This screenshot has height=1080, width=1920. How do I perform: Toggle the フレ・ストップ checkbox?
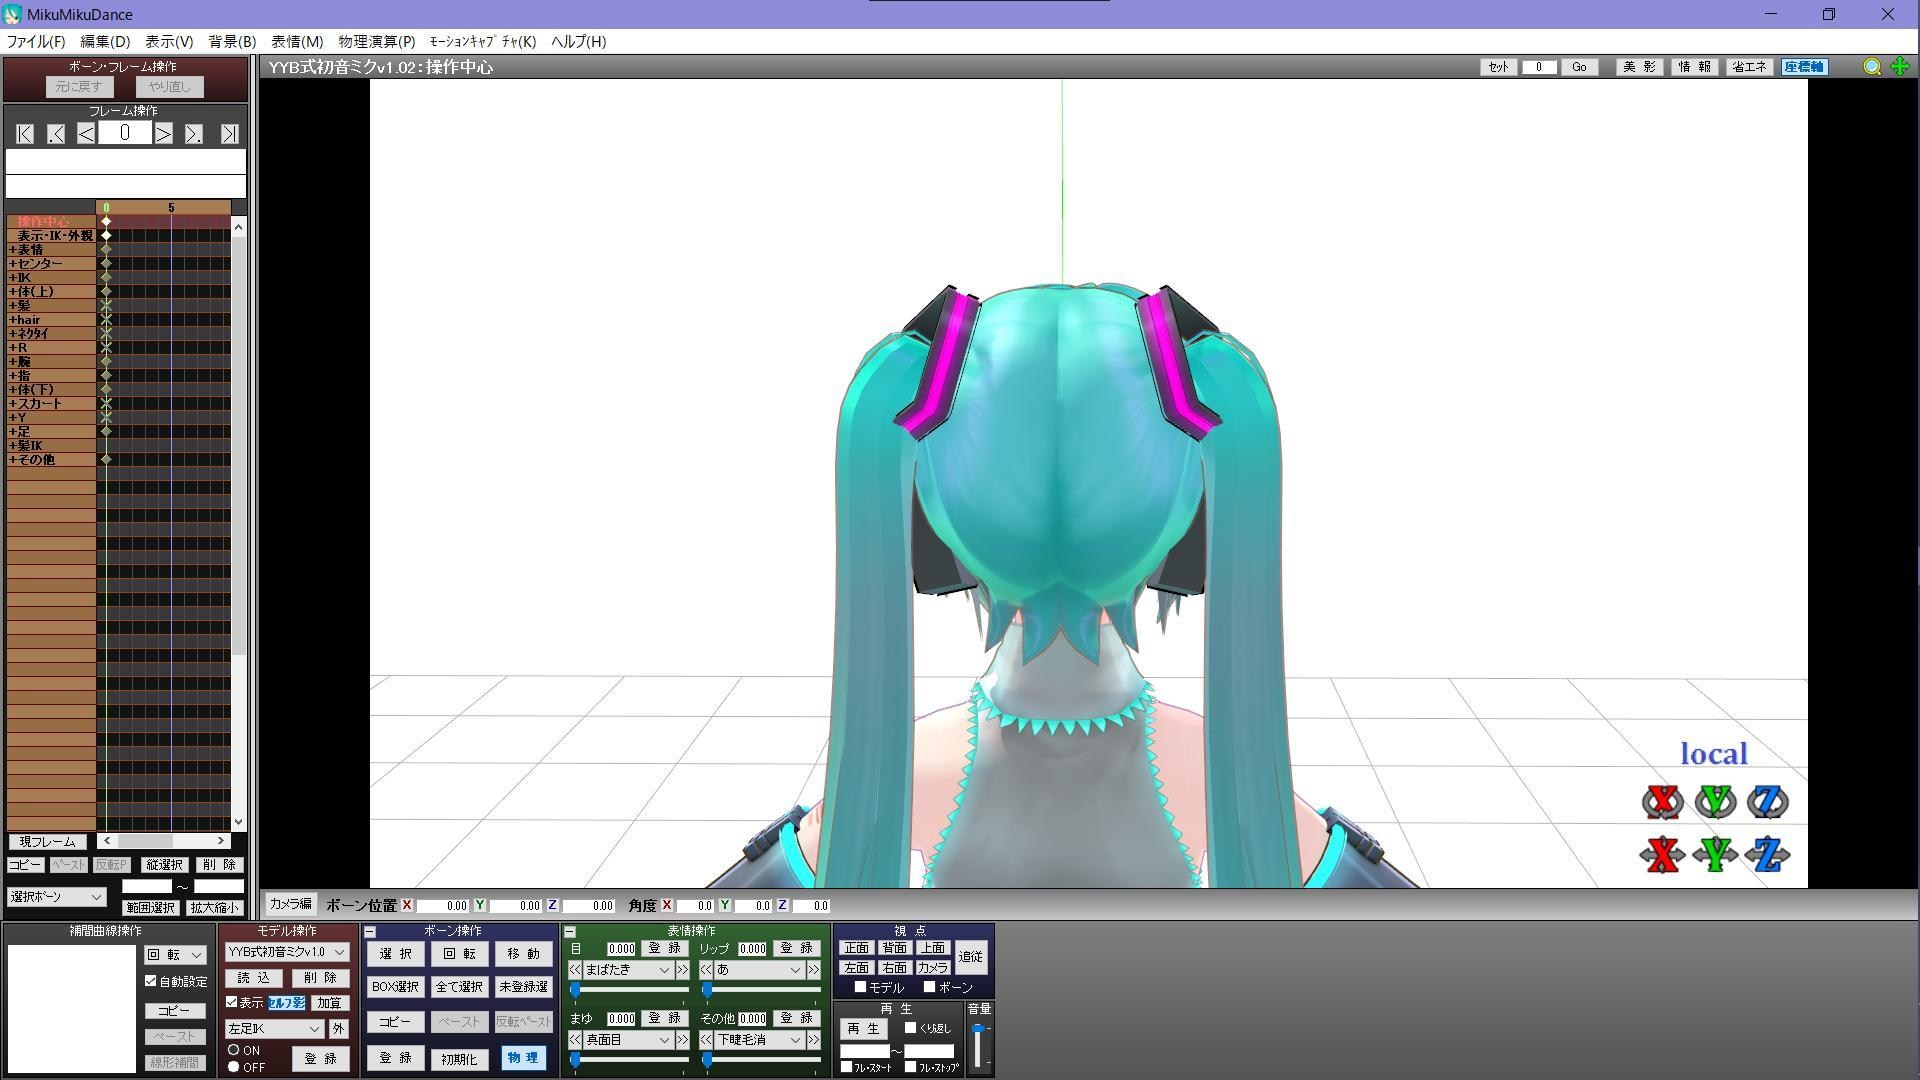click(910, 1067)
